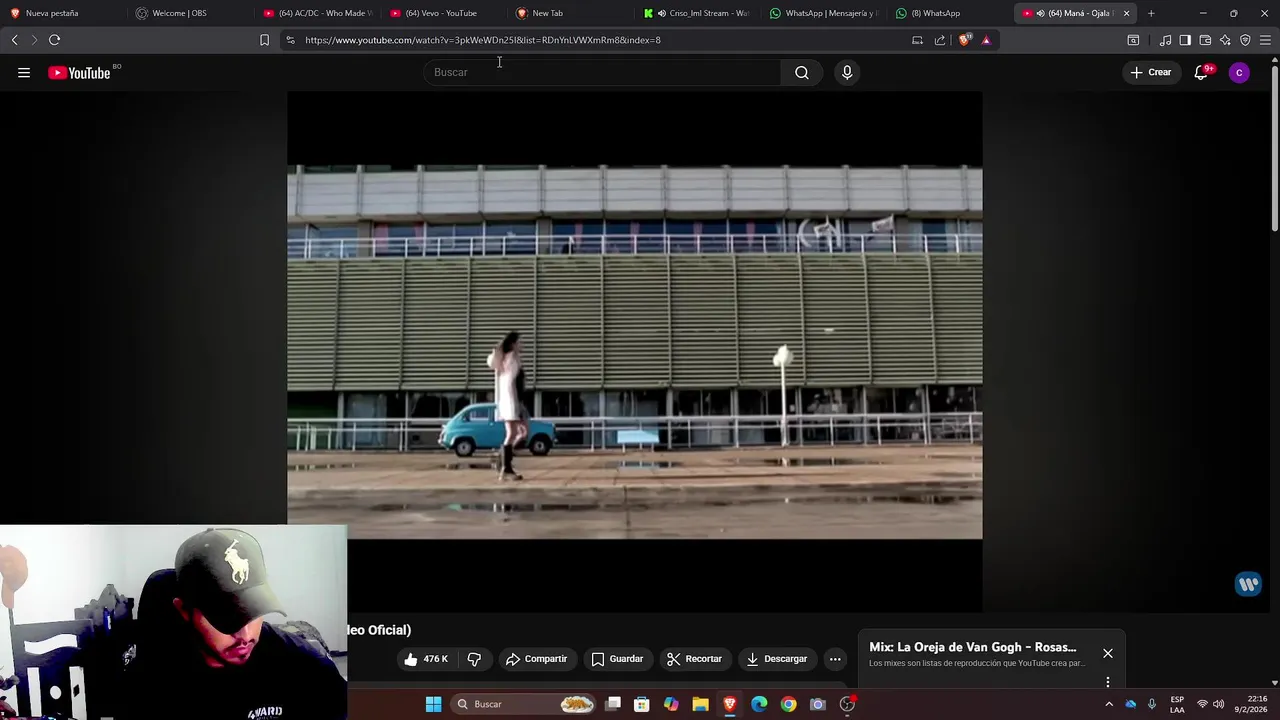This screenshot has height=720, width=1280.
Task: Open YouTube notifications bell
Action: [x=1201, y=72]
